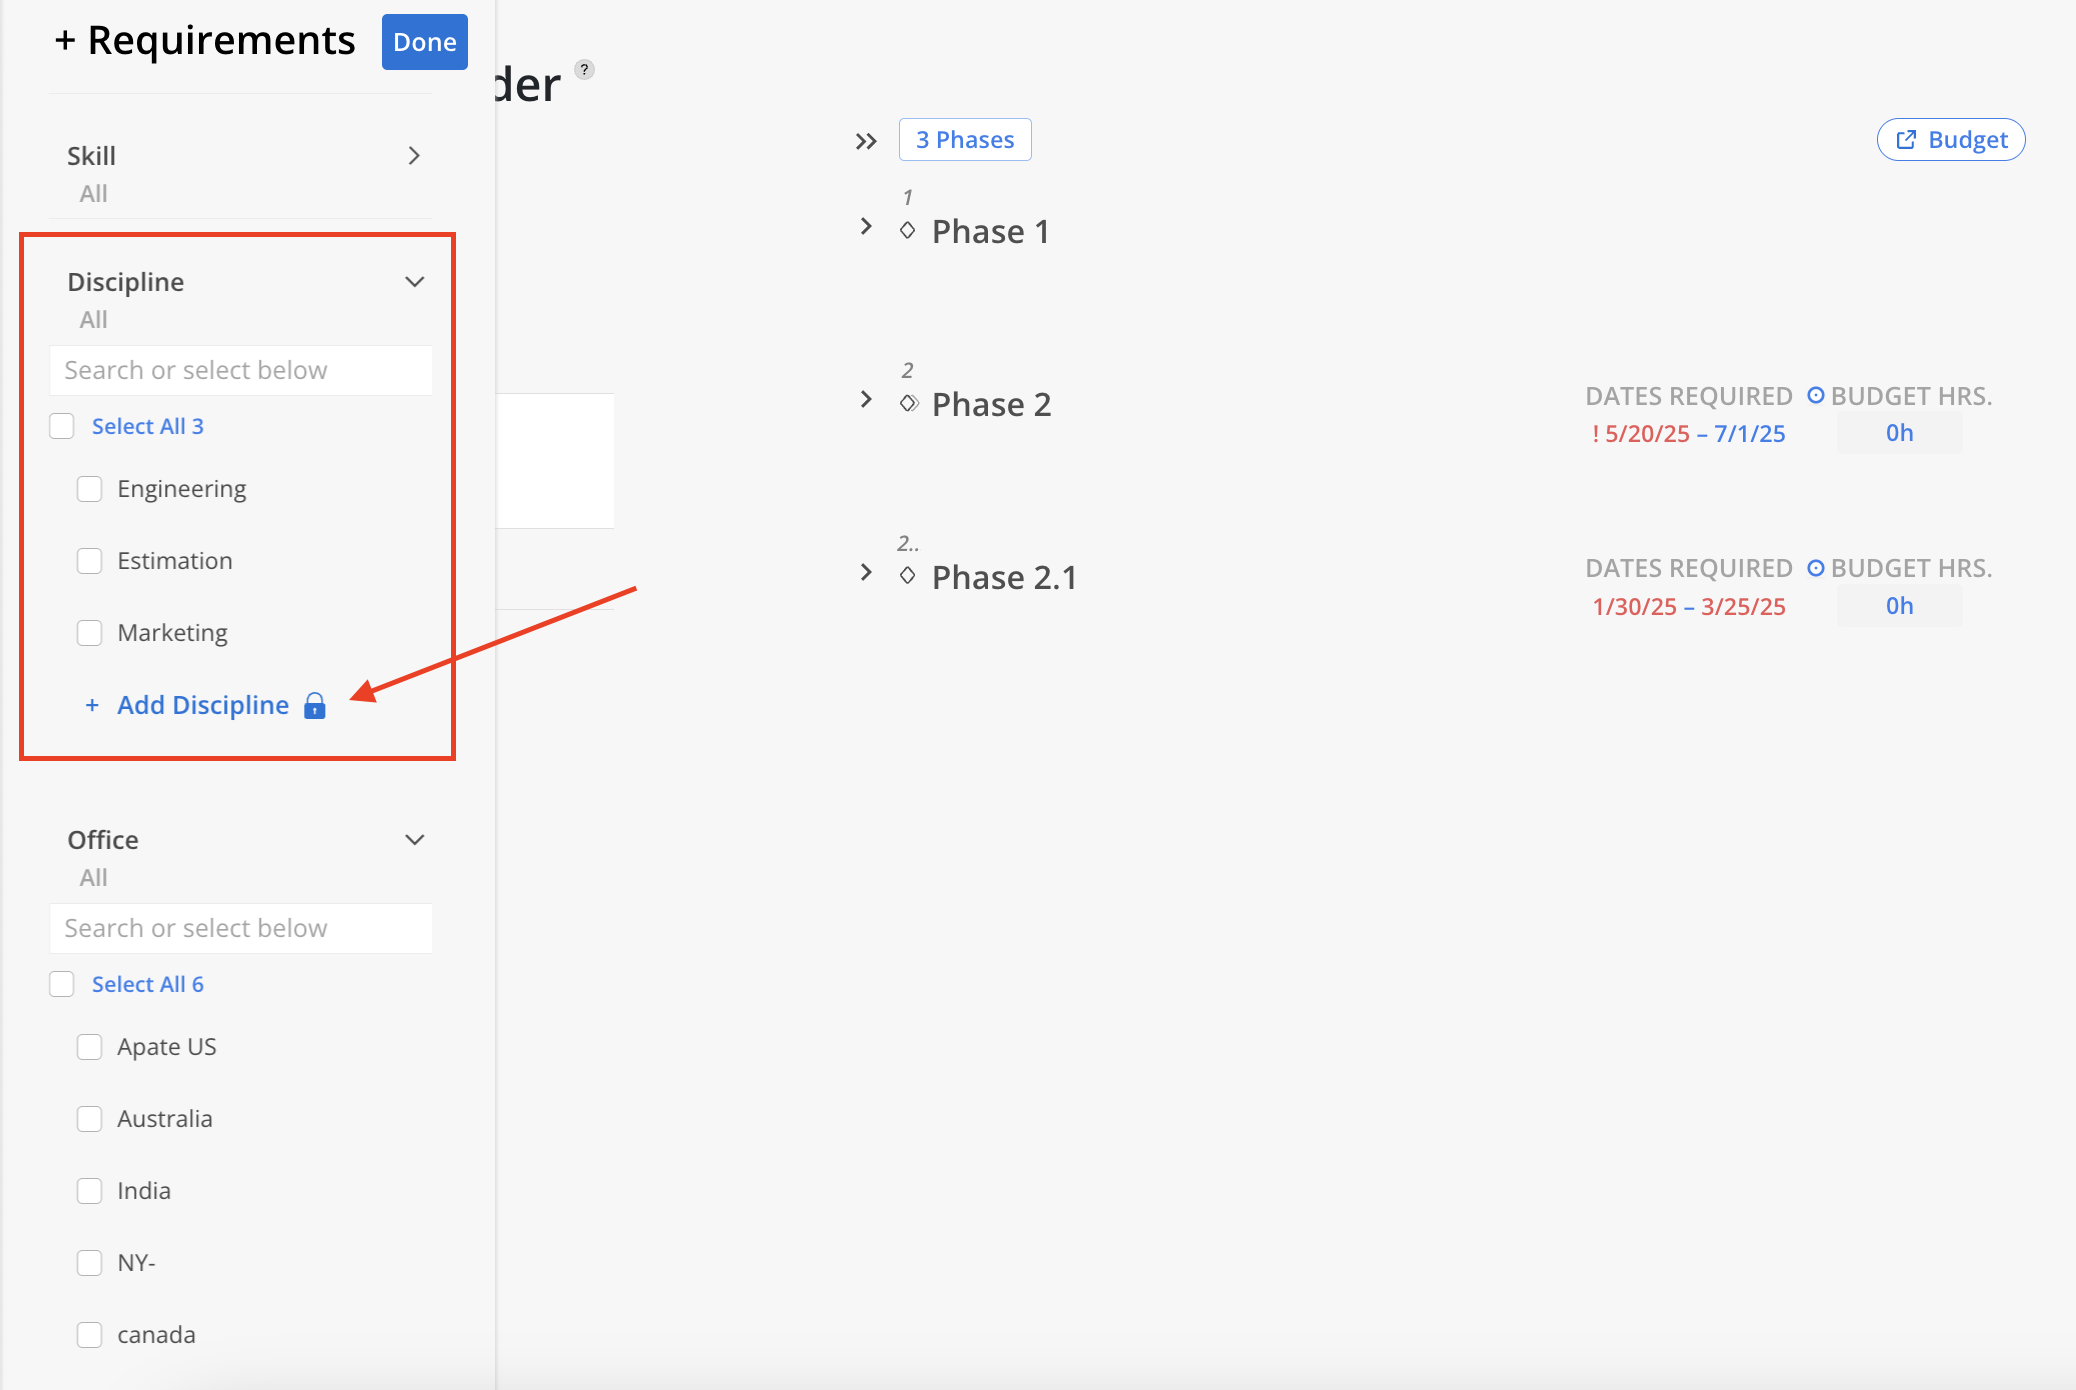Expand the Phase 2 row

866,400
